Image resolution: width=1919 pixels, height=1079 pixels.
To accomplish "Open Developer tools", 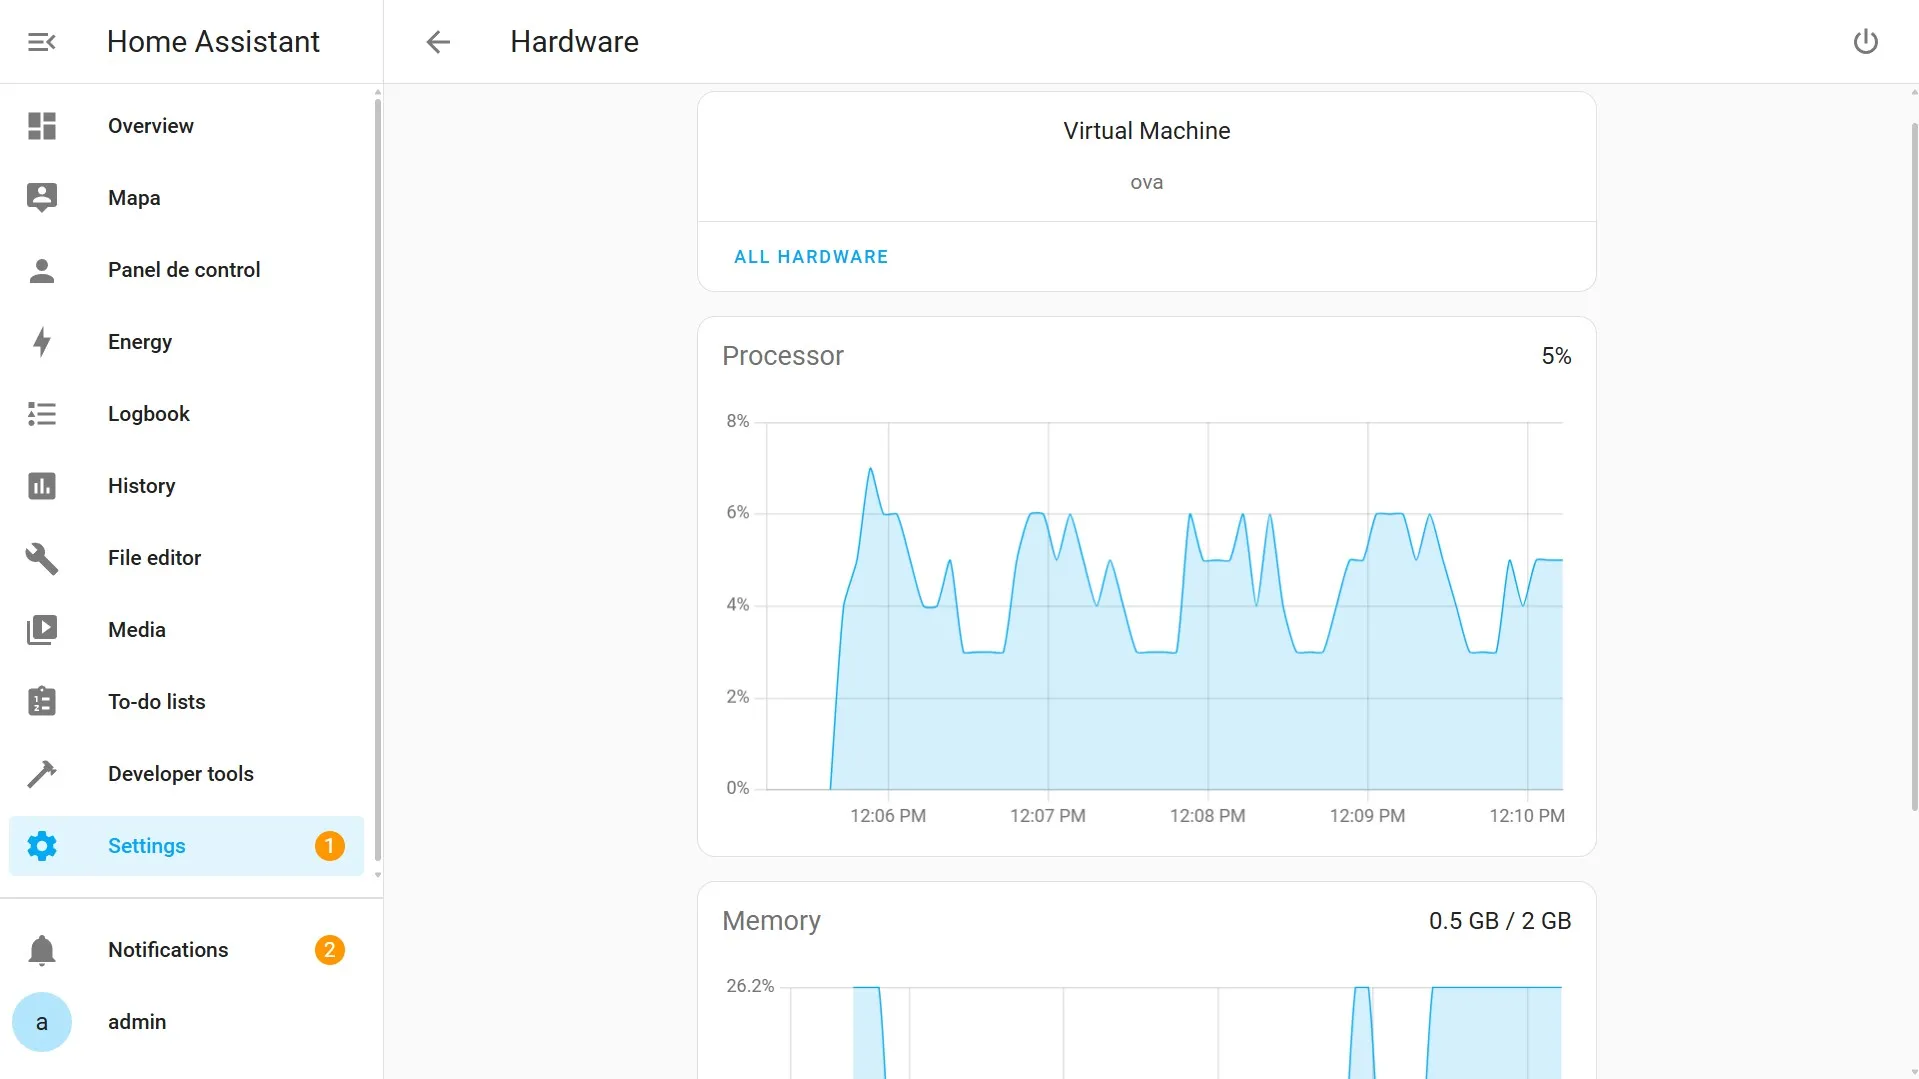I will pos(186,774).
